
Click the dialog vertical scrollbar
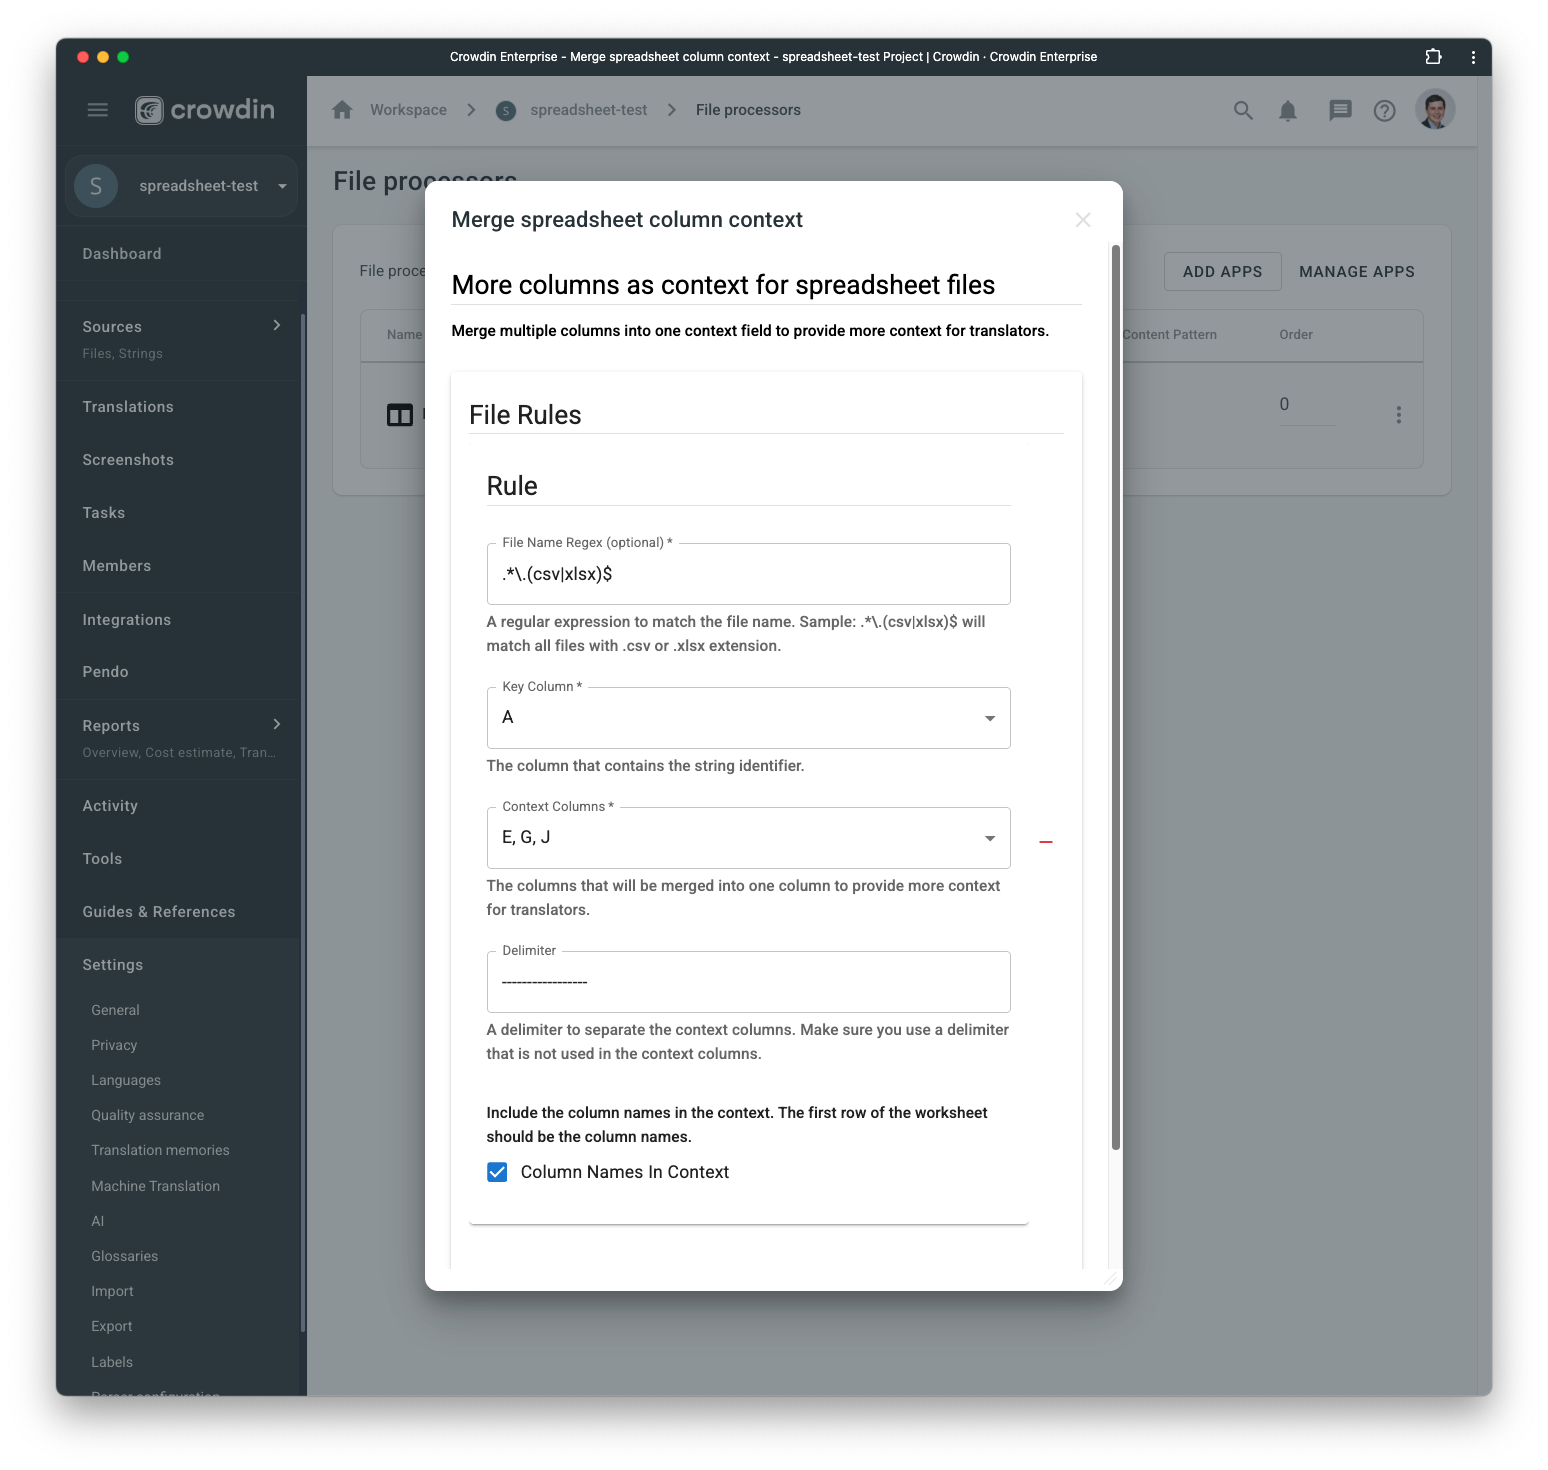point(1116,697)
